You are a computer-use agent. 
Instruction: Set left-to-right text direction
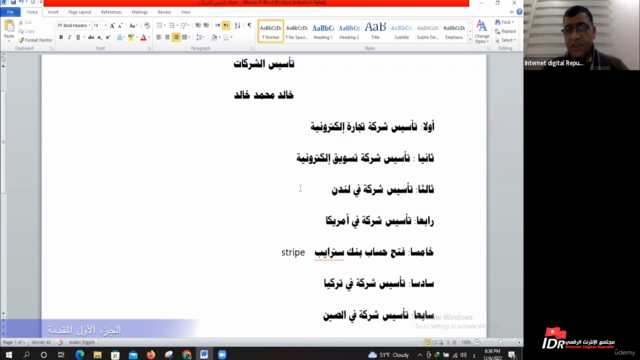(x=218, y=26)
